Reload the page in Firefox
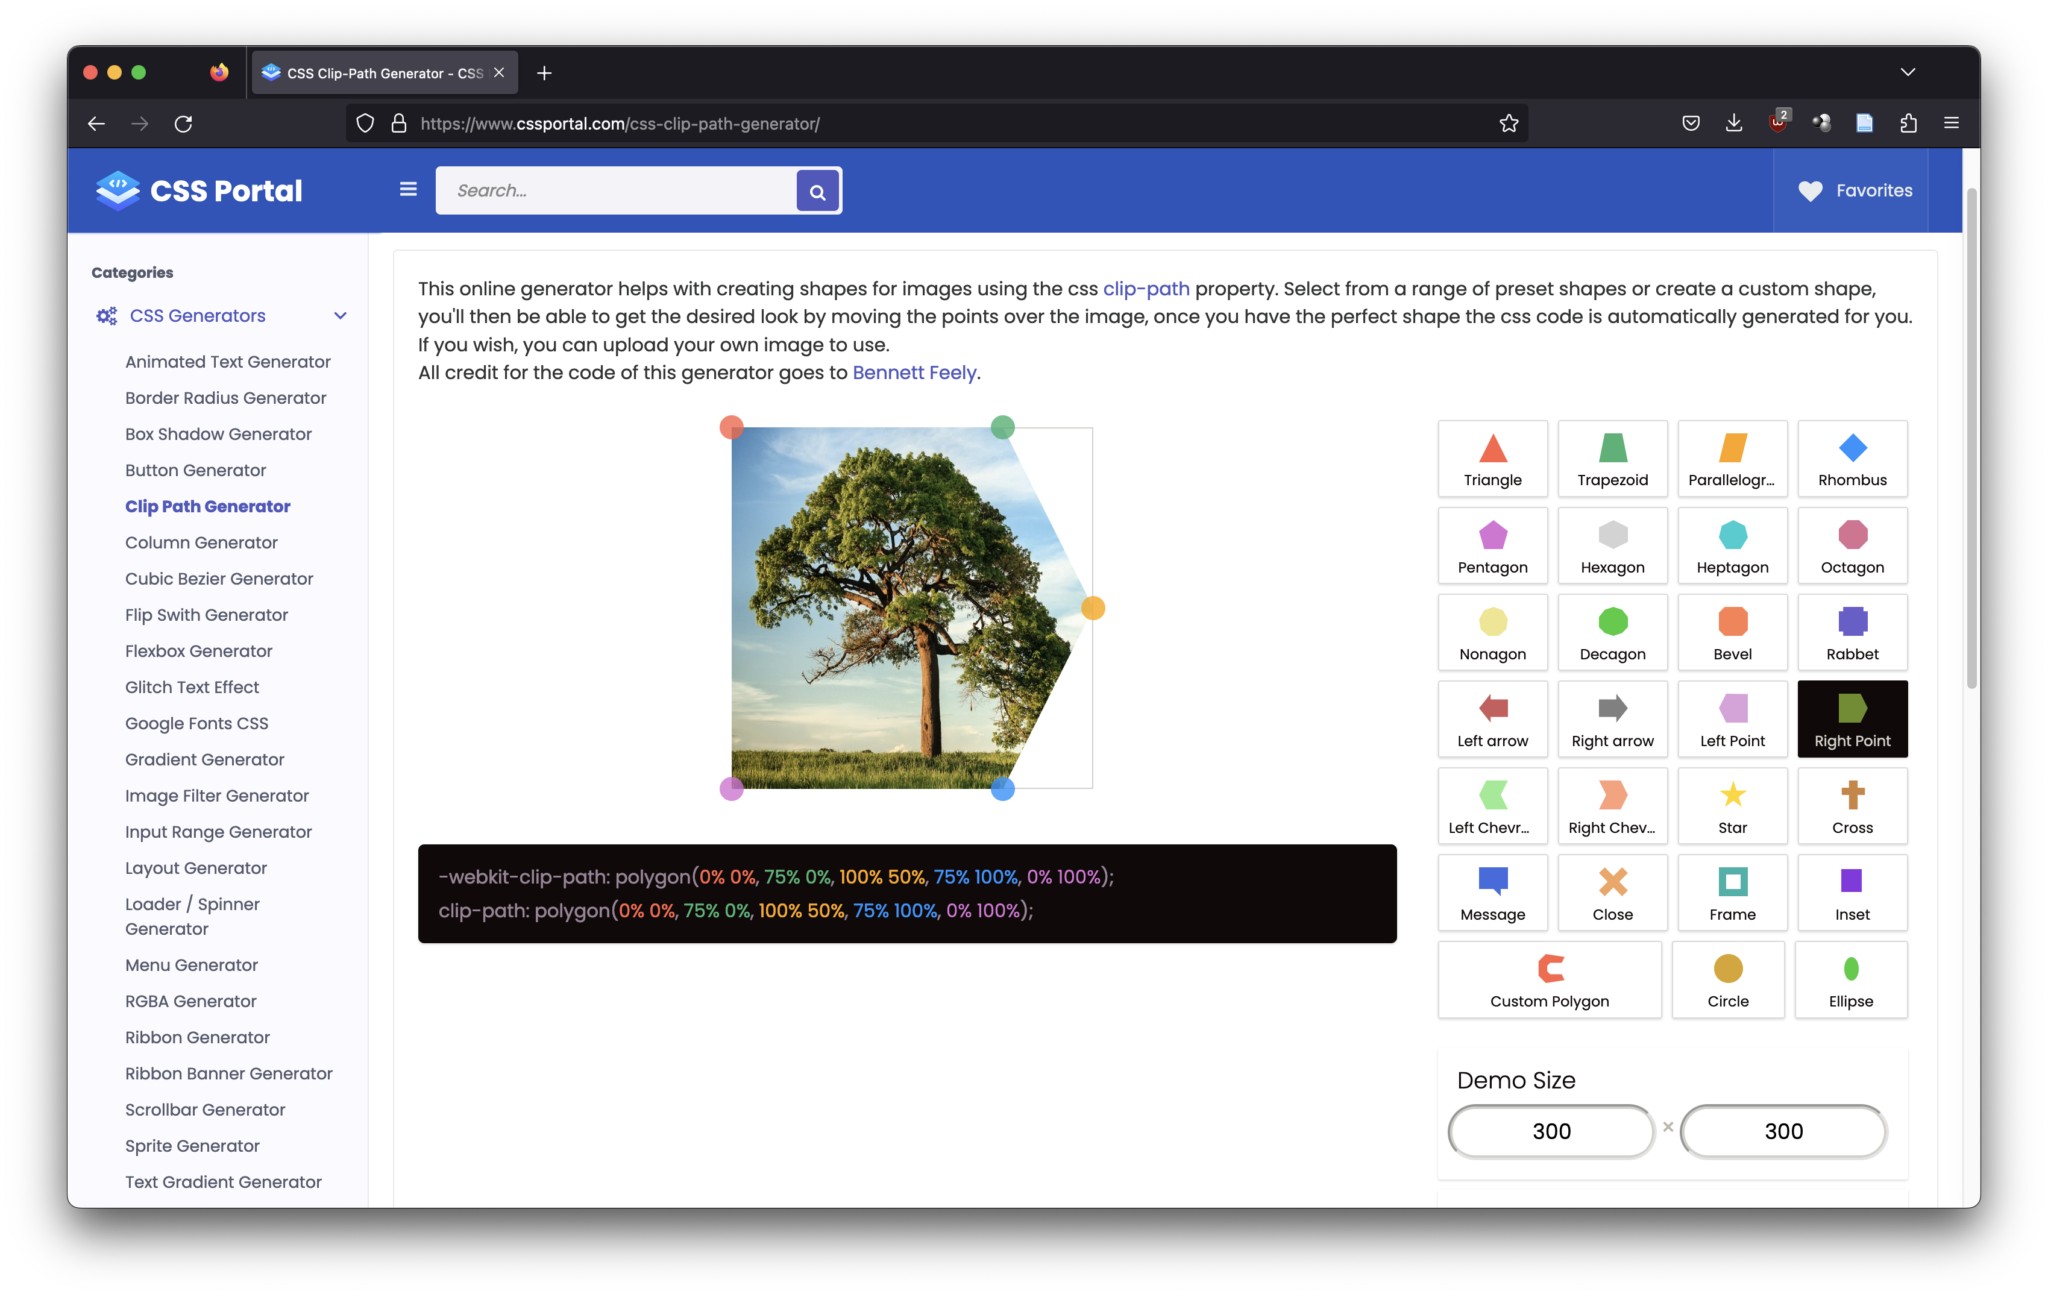Image resolution: width=2048 pixels, height=1297 pixels. [x=183, y=124]
